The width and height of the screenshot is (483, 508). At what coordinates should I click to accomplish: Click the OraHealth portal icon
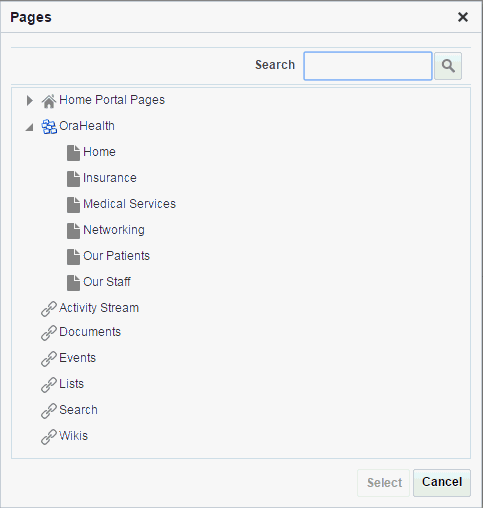[x=49, y=127]
